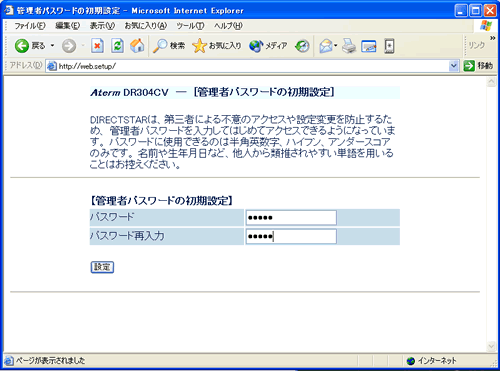Screen dimensions: 500x371
Task: Click the Edit page toolbar icon
Action: click(x=369, y=46)
